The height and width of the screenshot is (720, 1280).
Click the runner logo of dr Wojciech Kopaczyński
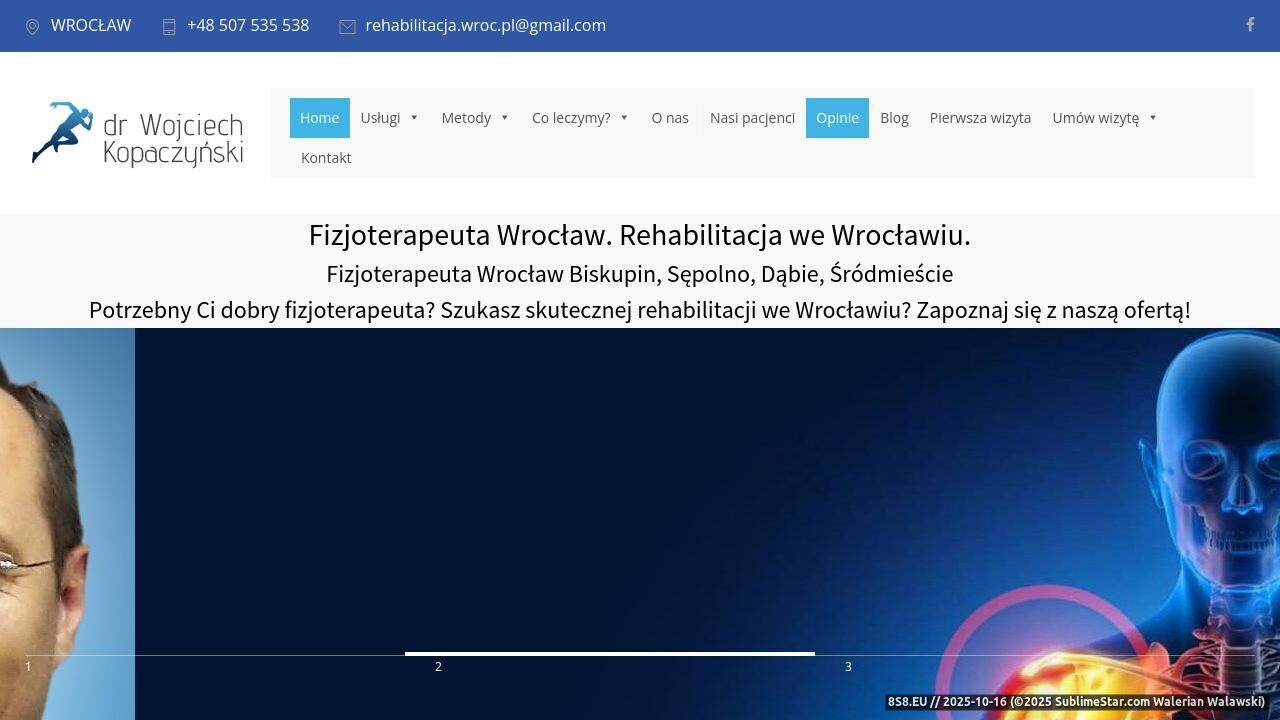137,134
